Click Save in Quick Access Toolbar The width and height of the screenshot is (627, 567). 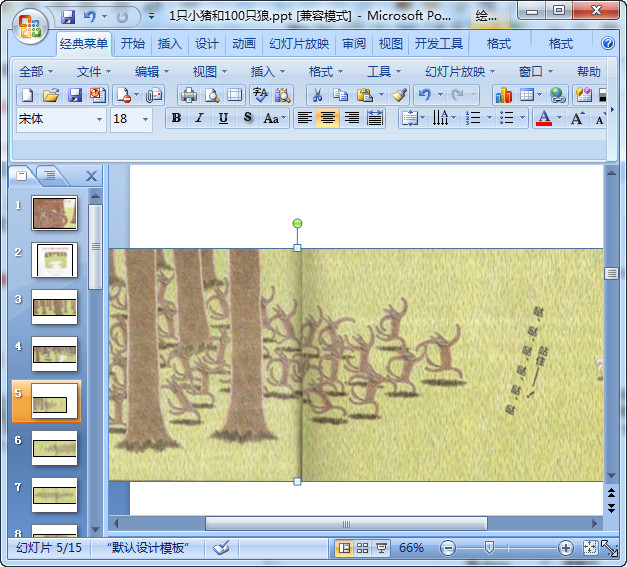click(x=68, y=17)
